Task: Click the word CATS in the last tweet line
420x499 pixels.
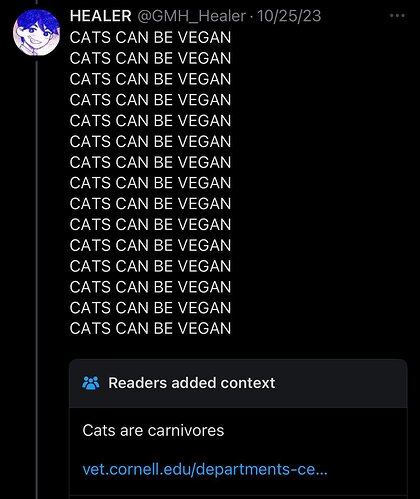Action: point(90,328)
